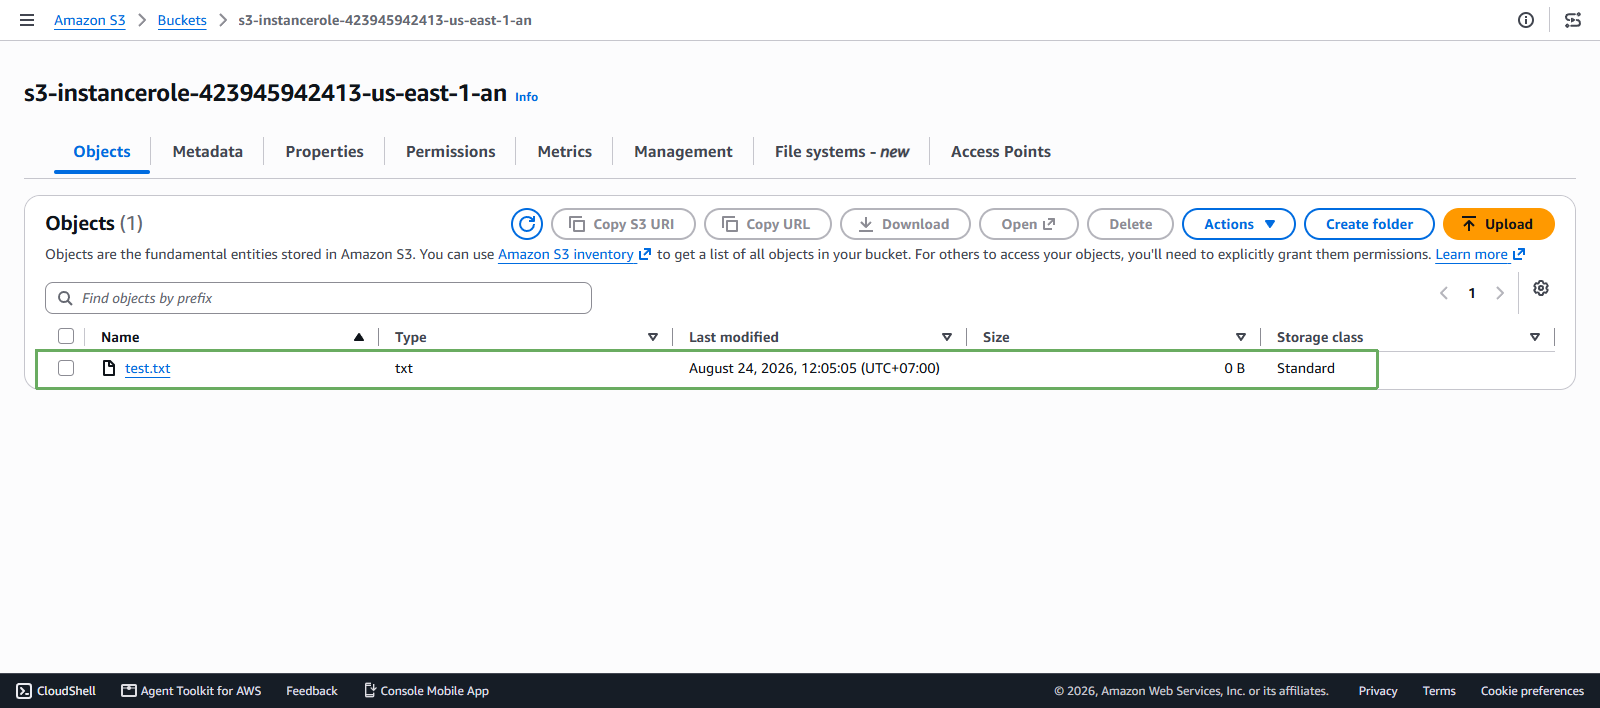Viewport: 1600px width, 708px height.
Task: Click the test.txt file icon
Action: point(109,368)
